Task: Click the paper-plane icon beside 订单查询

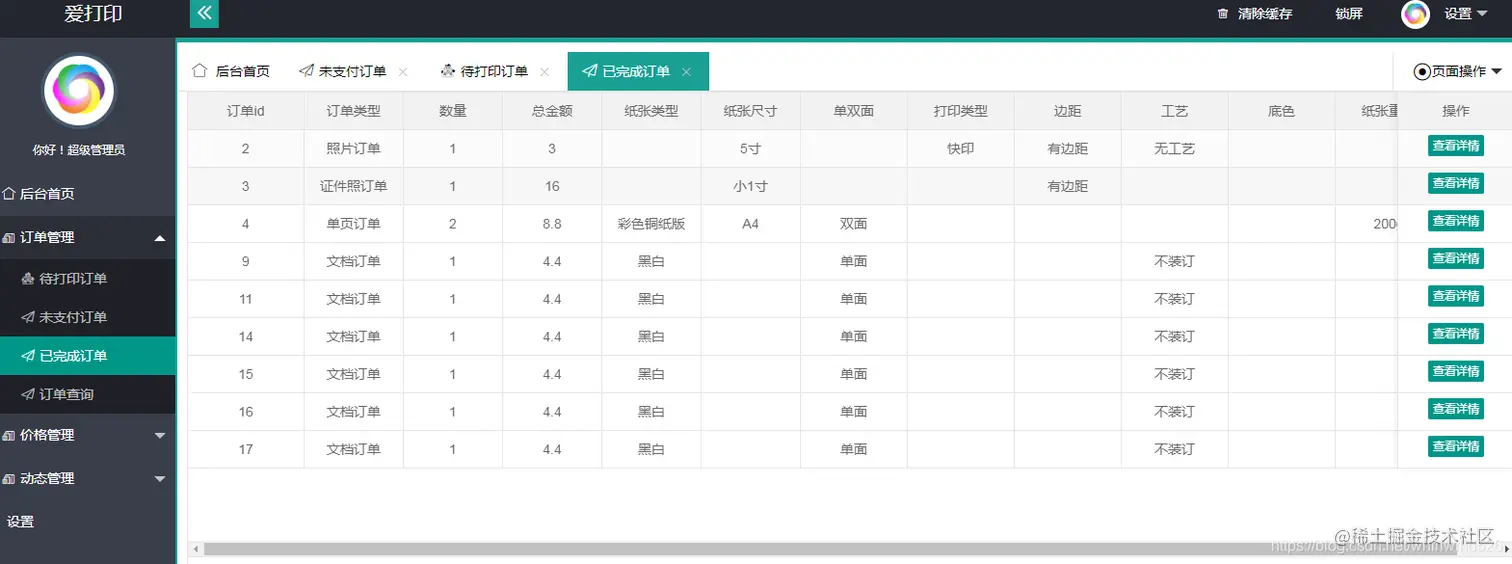Action: (28, 394)
